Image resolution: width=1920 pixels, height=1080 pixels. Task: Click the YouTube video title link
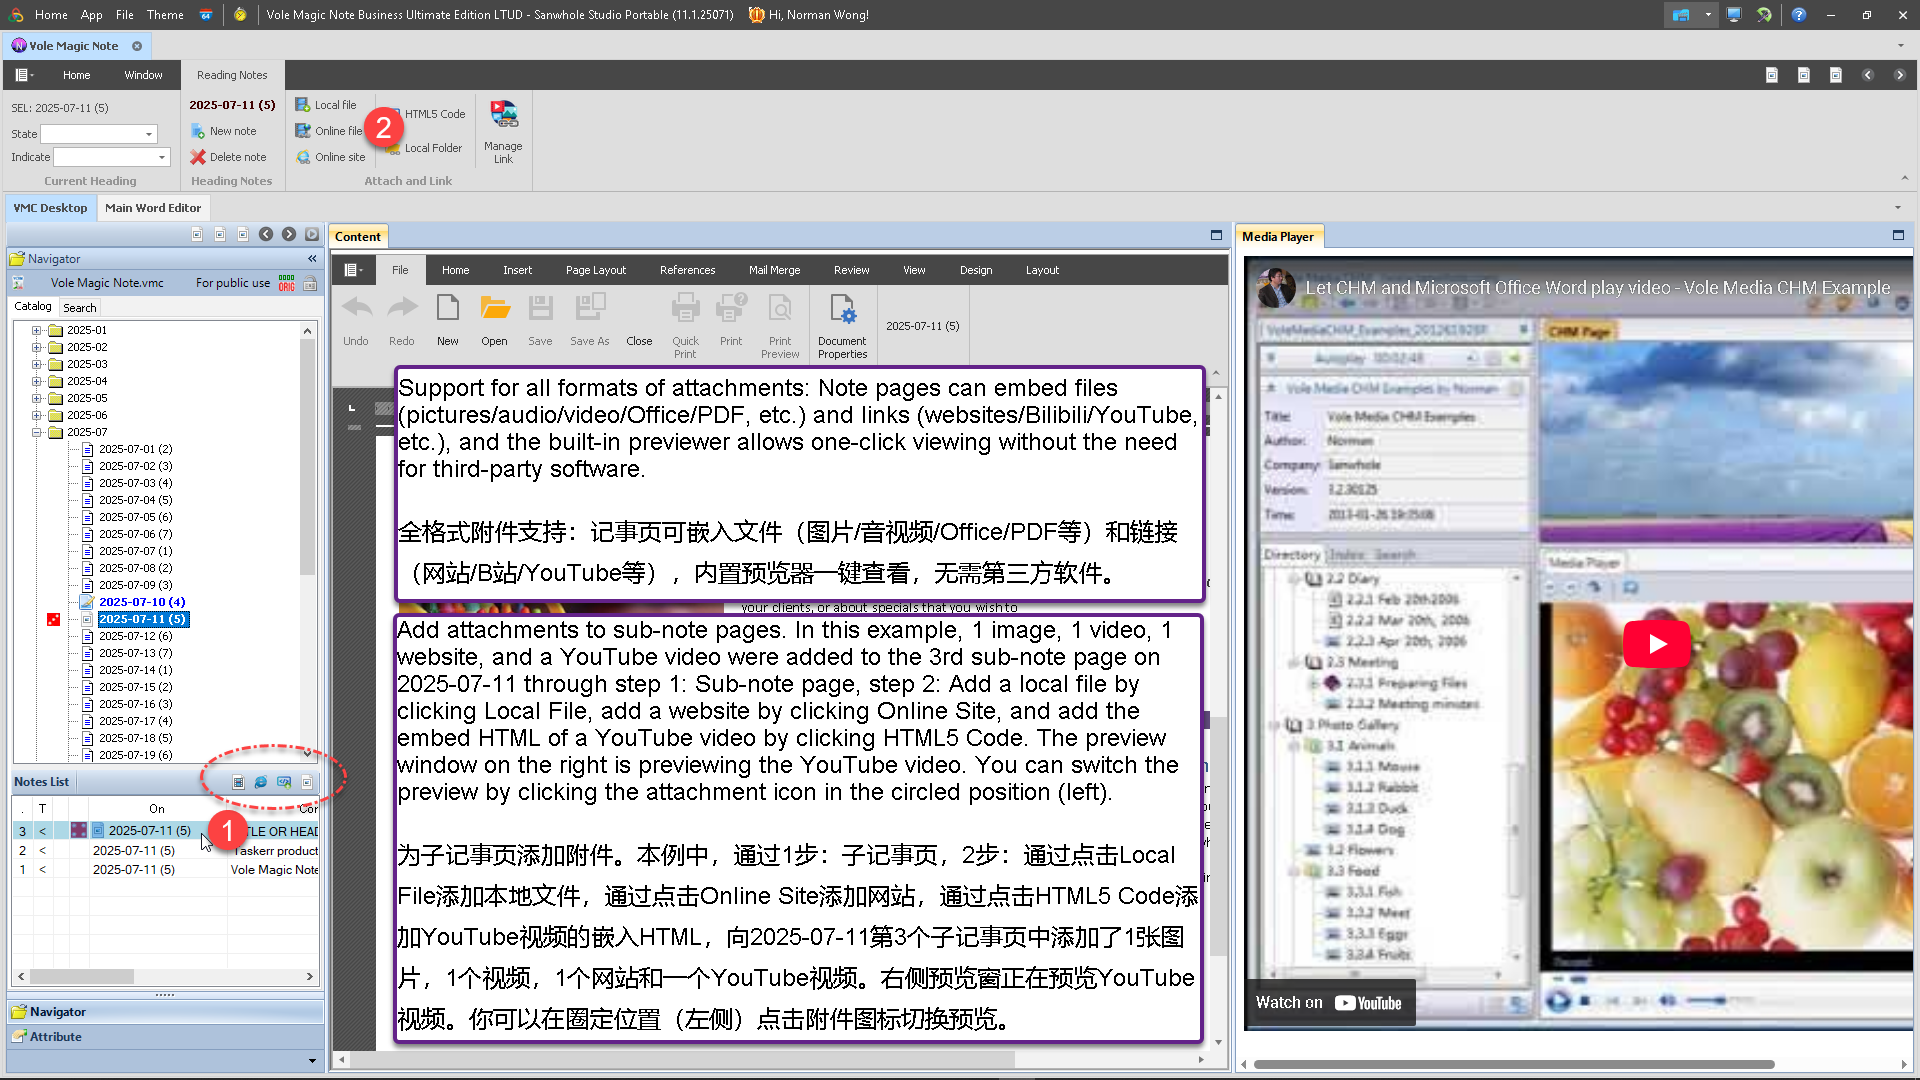tap(1597, 288)
